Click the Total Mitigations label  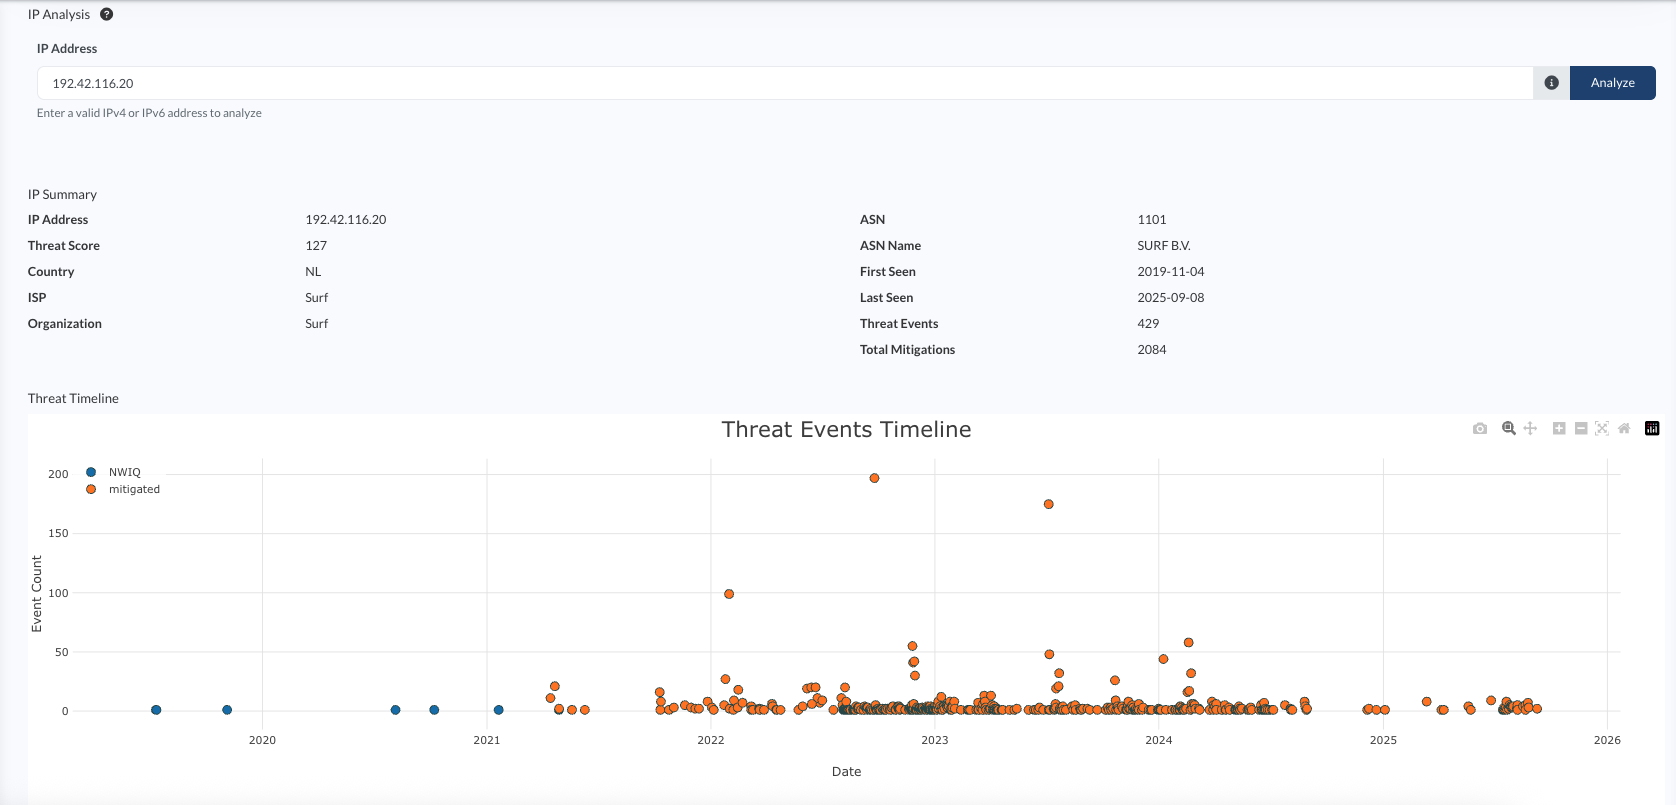tap(907, 349)
